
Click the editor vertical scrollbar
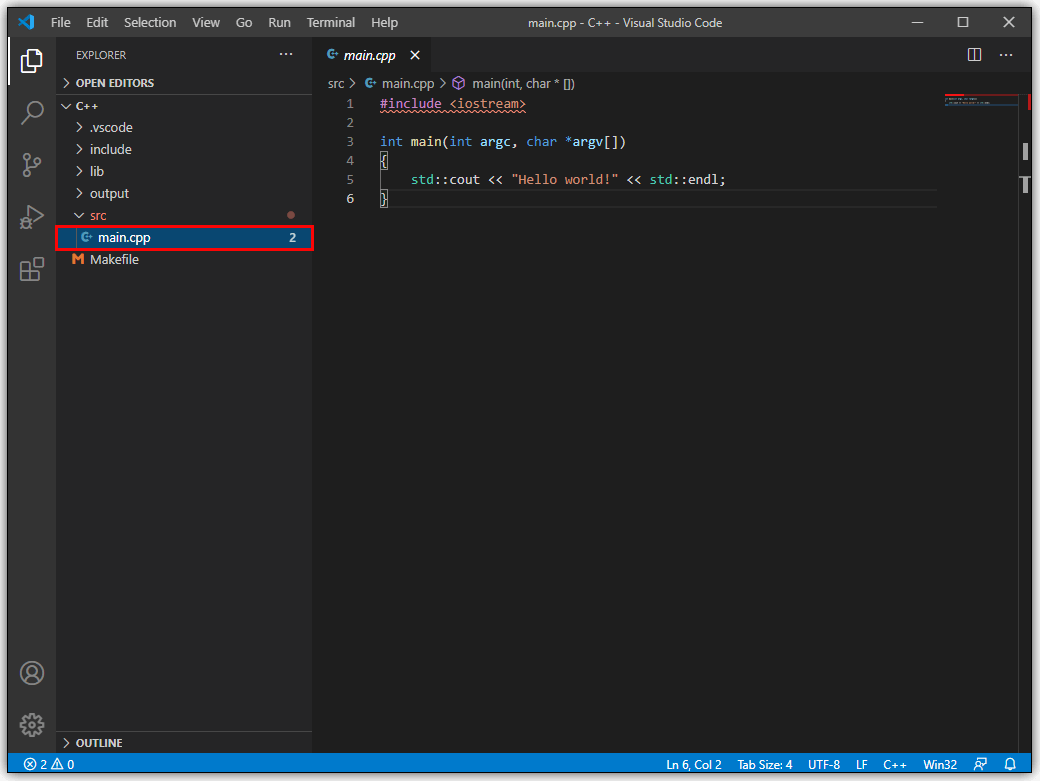click(1025, 422)
